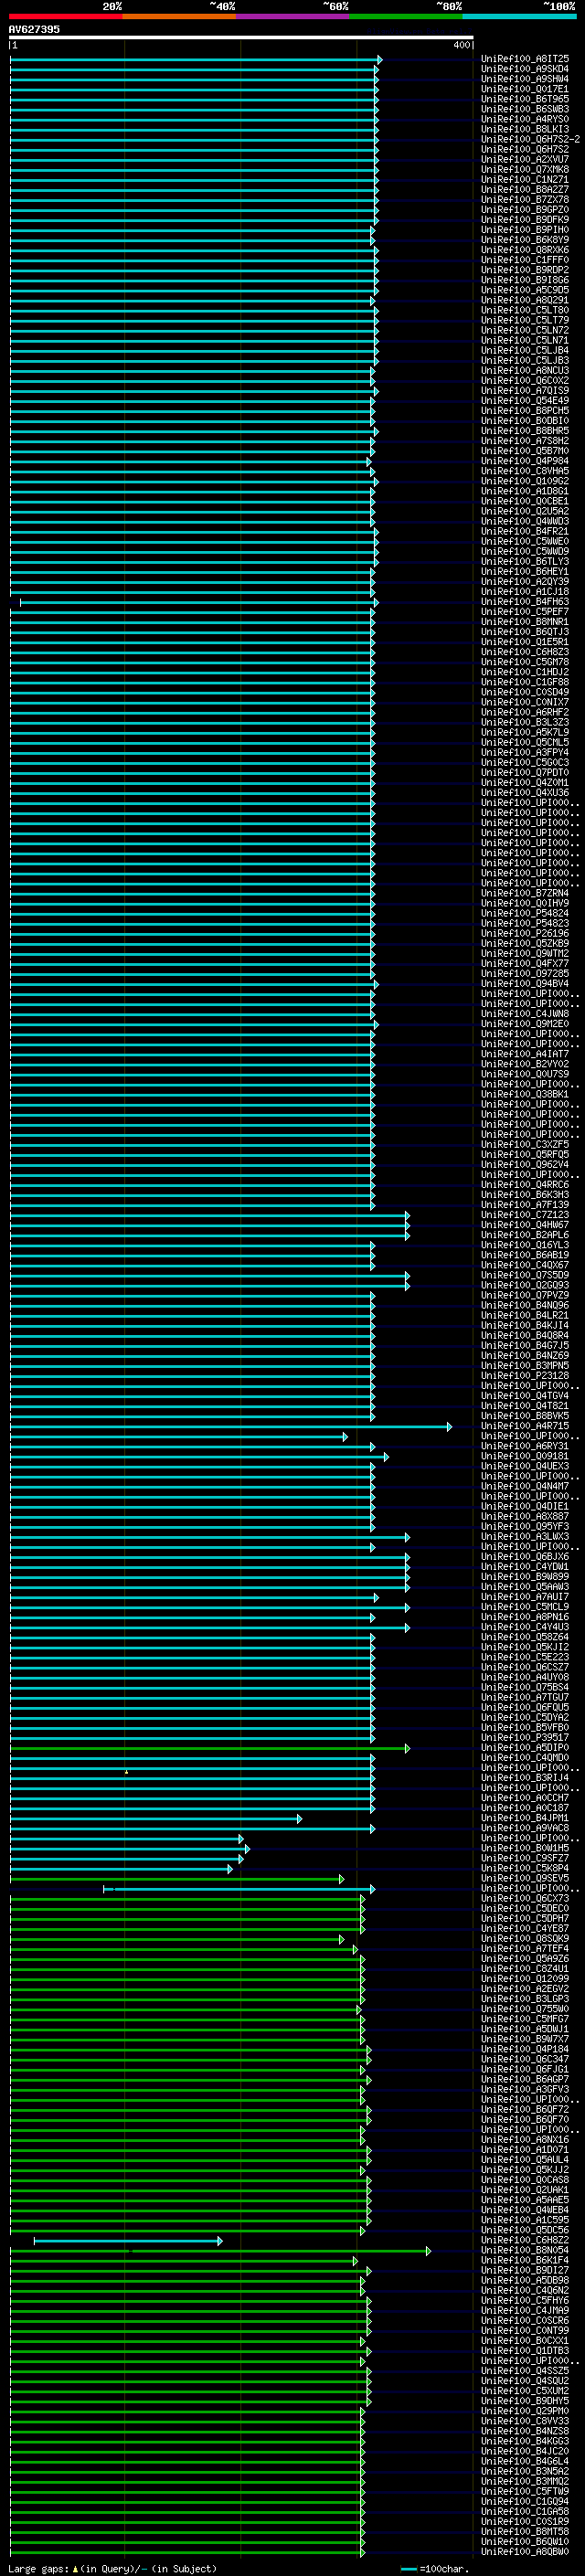Select the UniRef100_C5LJB3 label
This screenshot has height=2576, width=585.
coord(524,360)
